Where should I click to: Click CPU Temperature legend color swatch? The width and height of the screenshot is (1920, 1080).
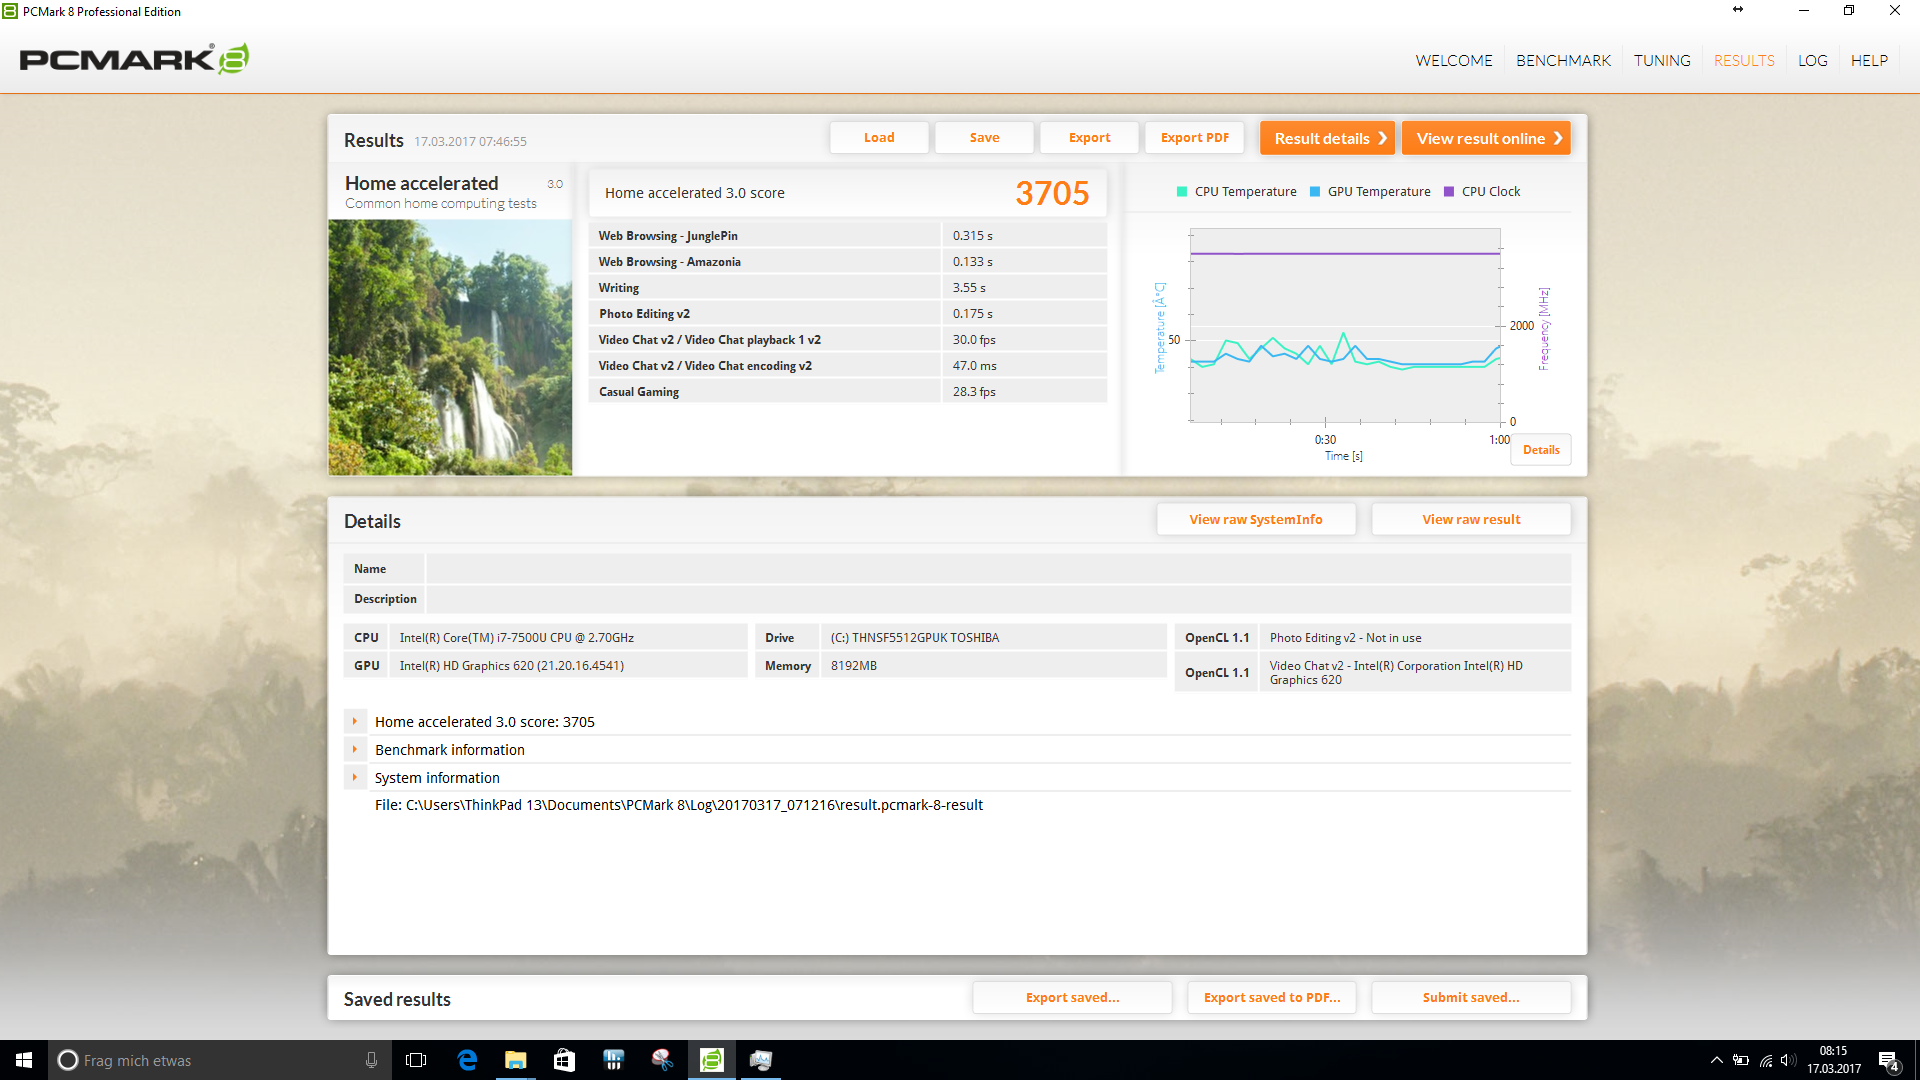click(1182, 192)
